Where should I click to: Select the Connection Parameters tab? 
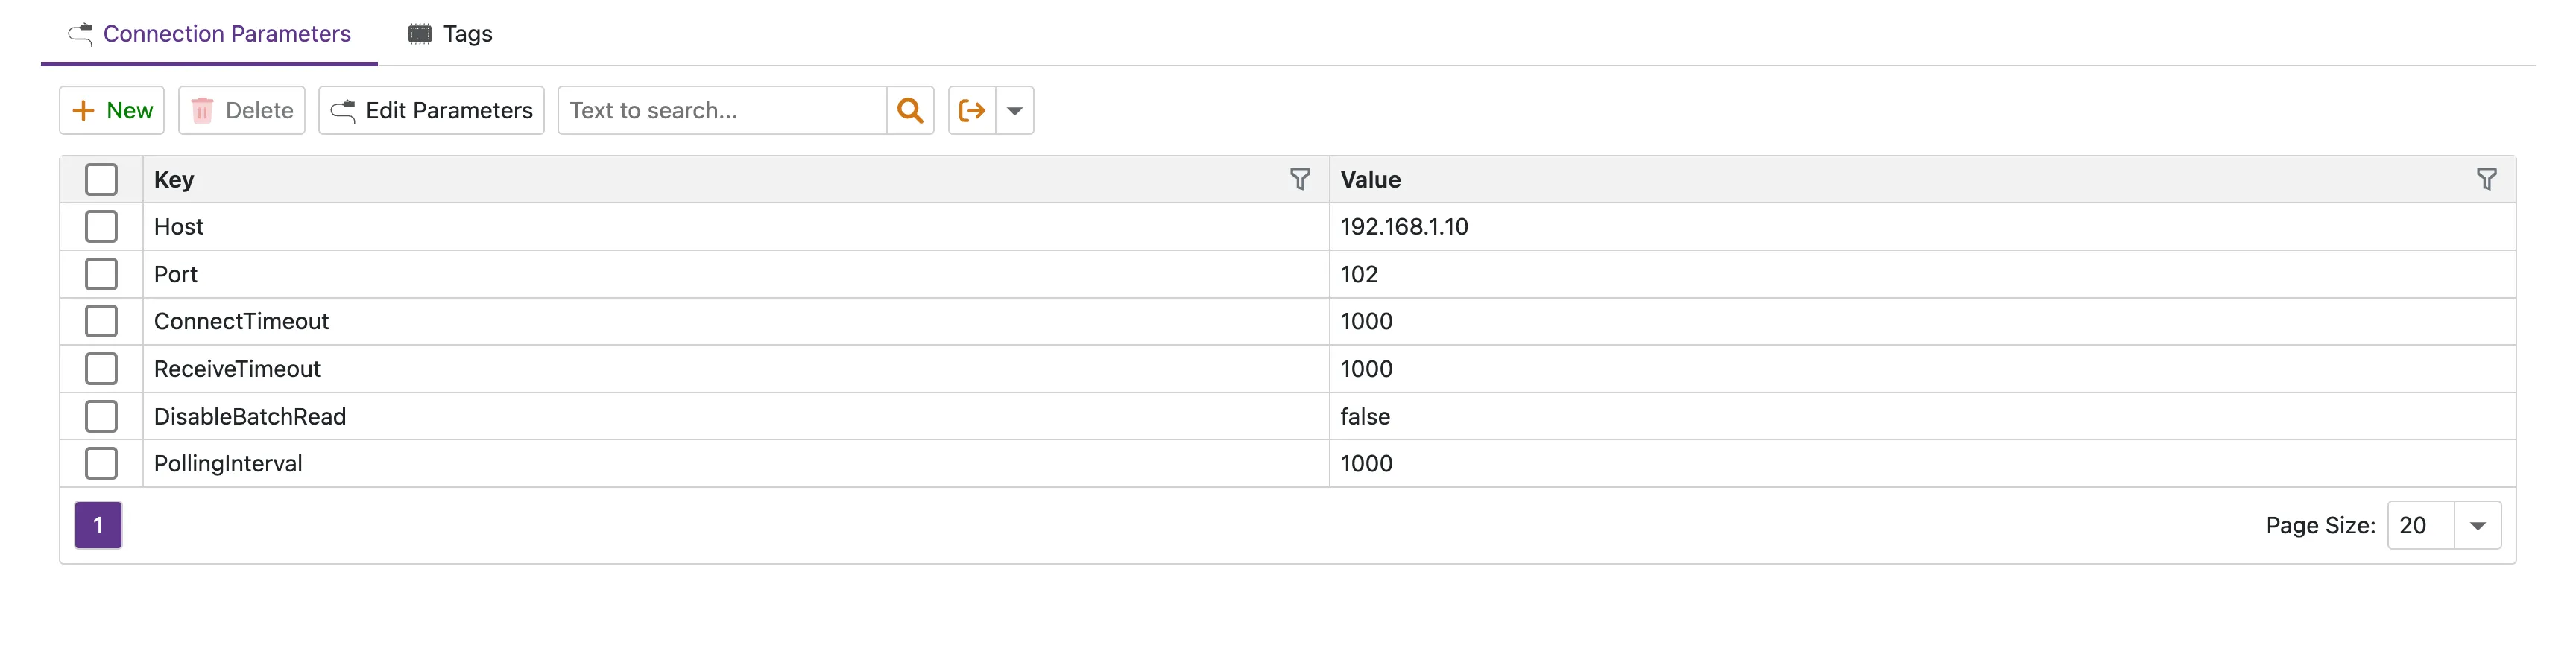click(x=210, y=34)
